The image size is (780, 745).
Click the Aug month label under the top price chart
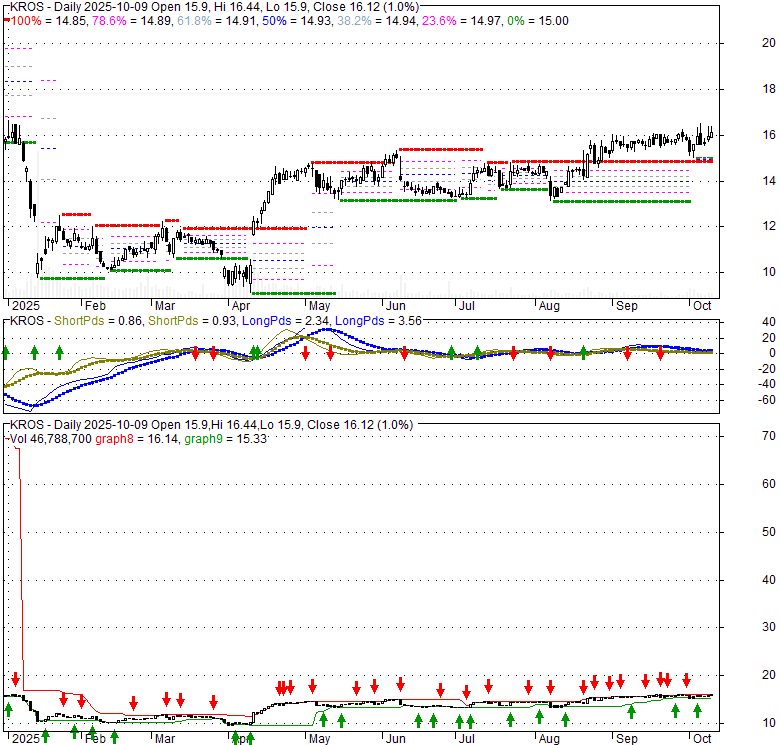(x=549, y=306)
